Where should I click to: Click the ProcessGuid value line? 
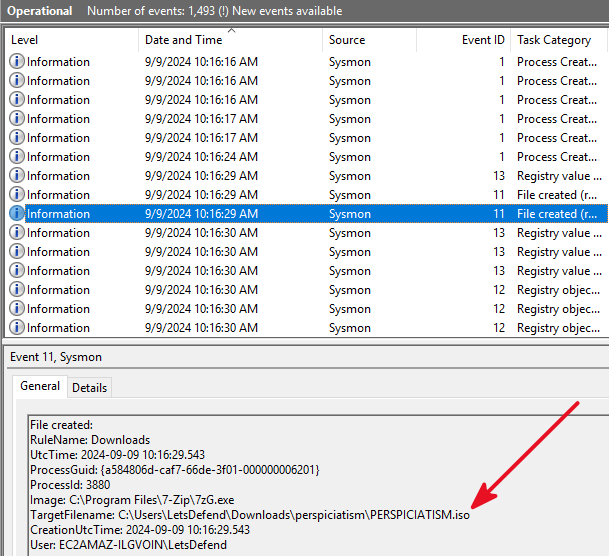(x=175, y=470)
